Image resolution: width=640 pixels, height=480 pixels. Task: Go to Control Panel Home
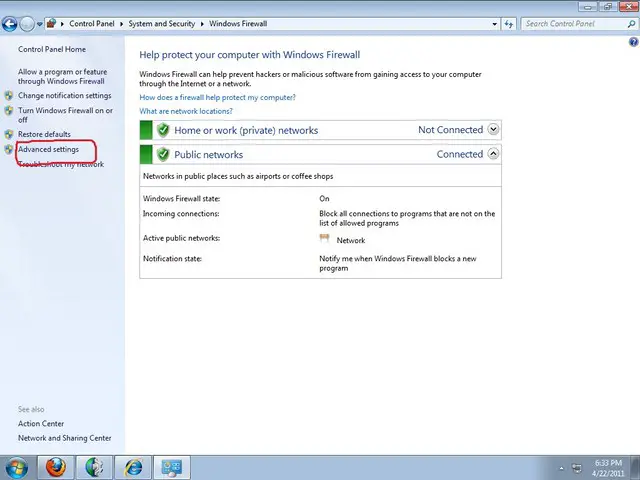point(52,49)
